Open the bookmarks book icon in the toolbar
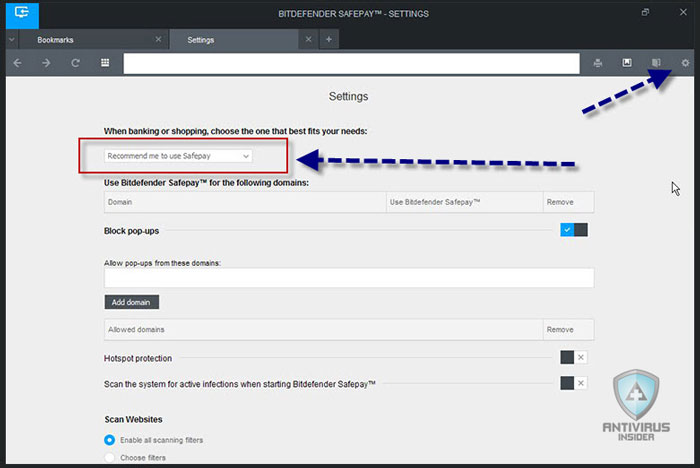The height and width of the screenshot is (468, 700). [656, 63]
